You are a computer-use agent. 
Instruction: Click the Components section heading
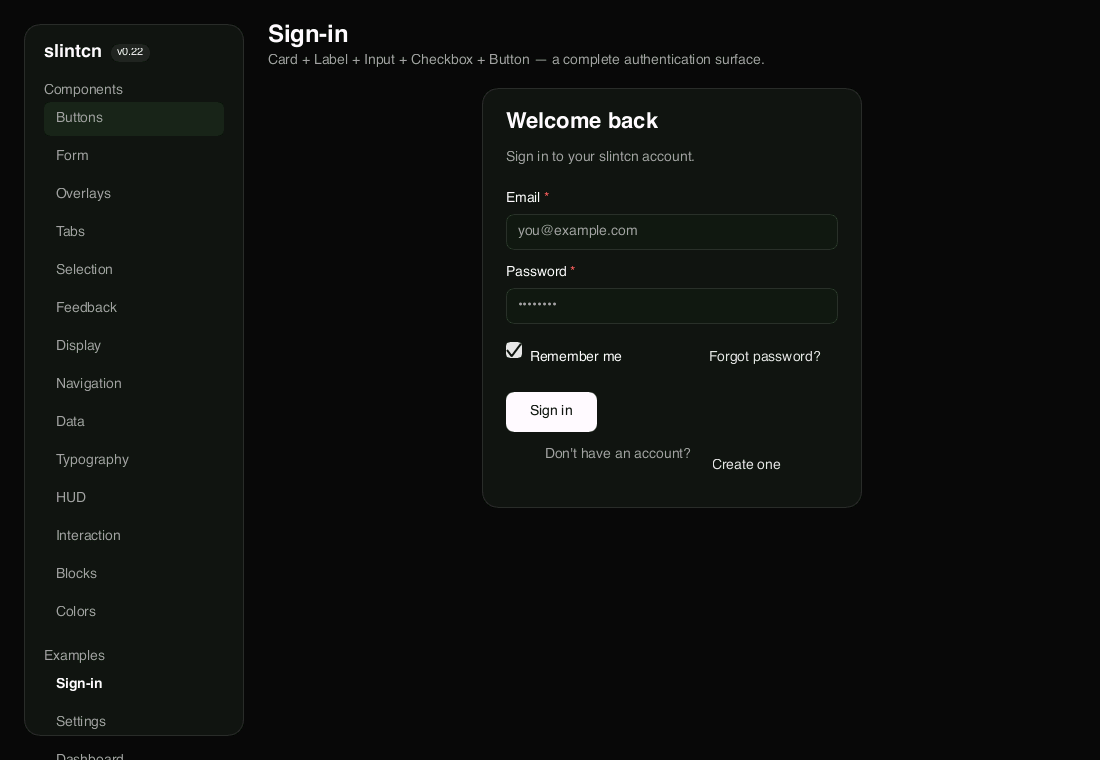[x=83, y=89]
